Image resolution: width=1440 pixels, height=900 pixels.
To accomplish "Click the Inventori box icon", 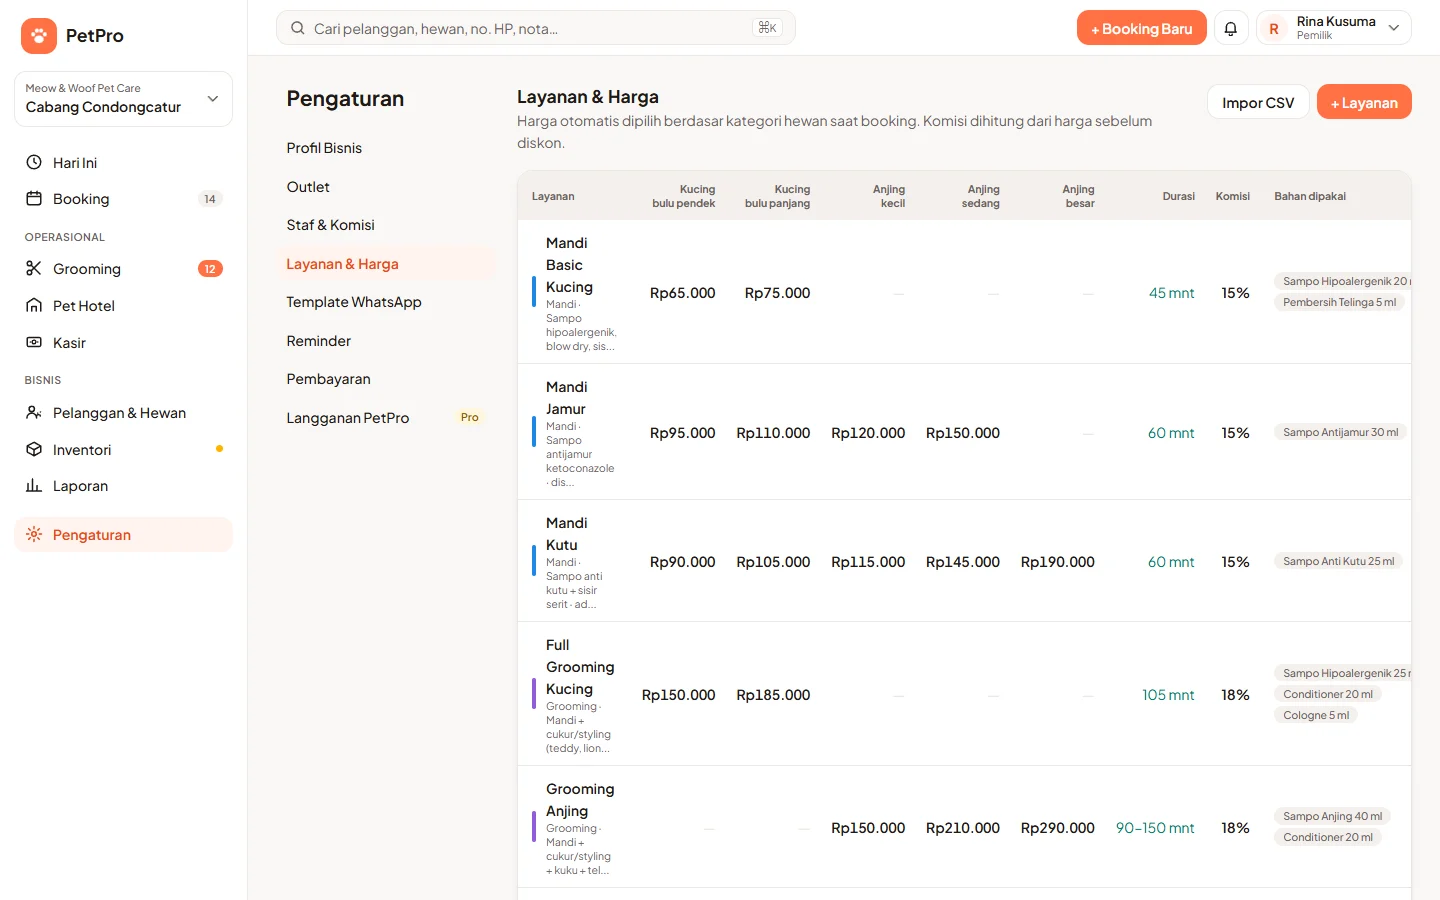I will [x=34, y=449].
